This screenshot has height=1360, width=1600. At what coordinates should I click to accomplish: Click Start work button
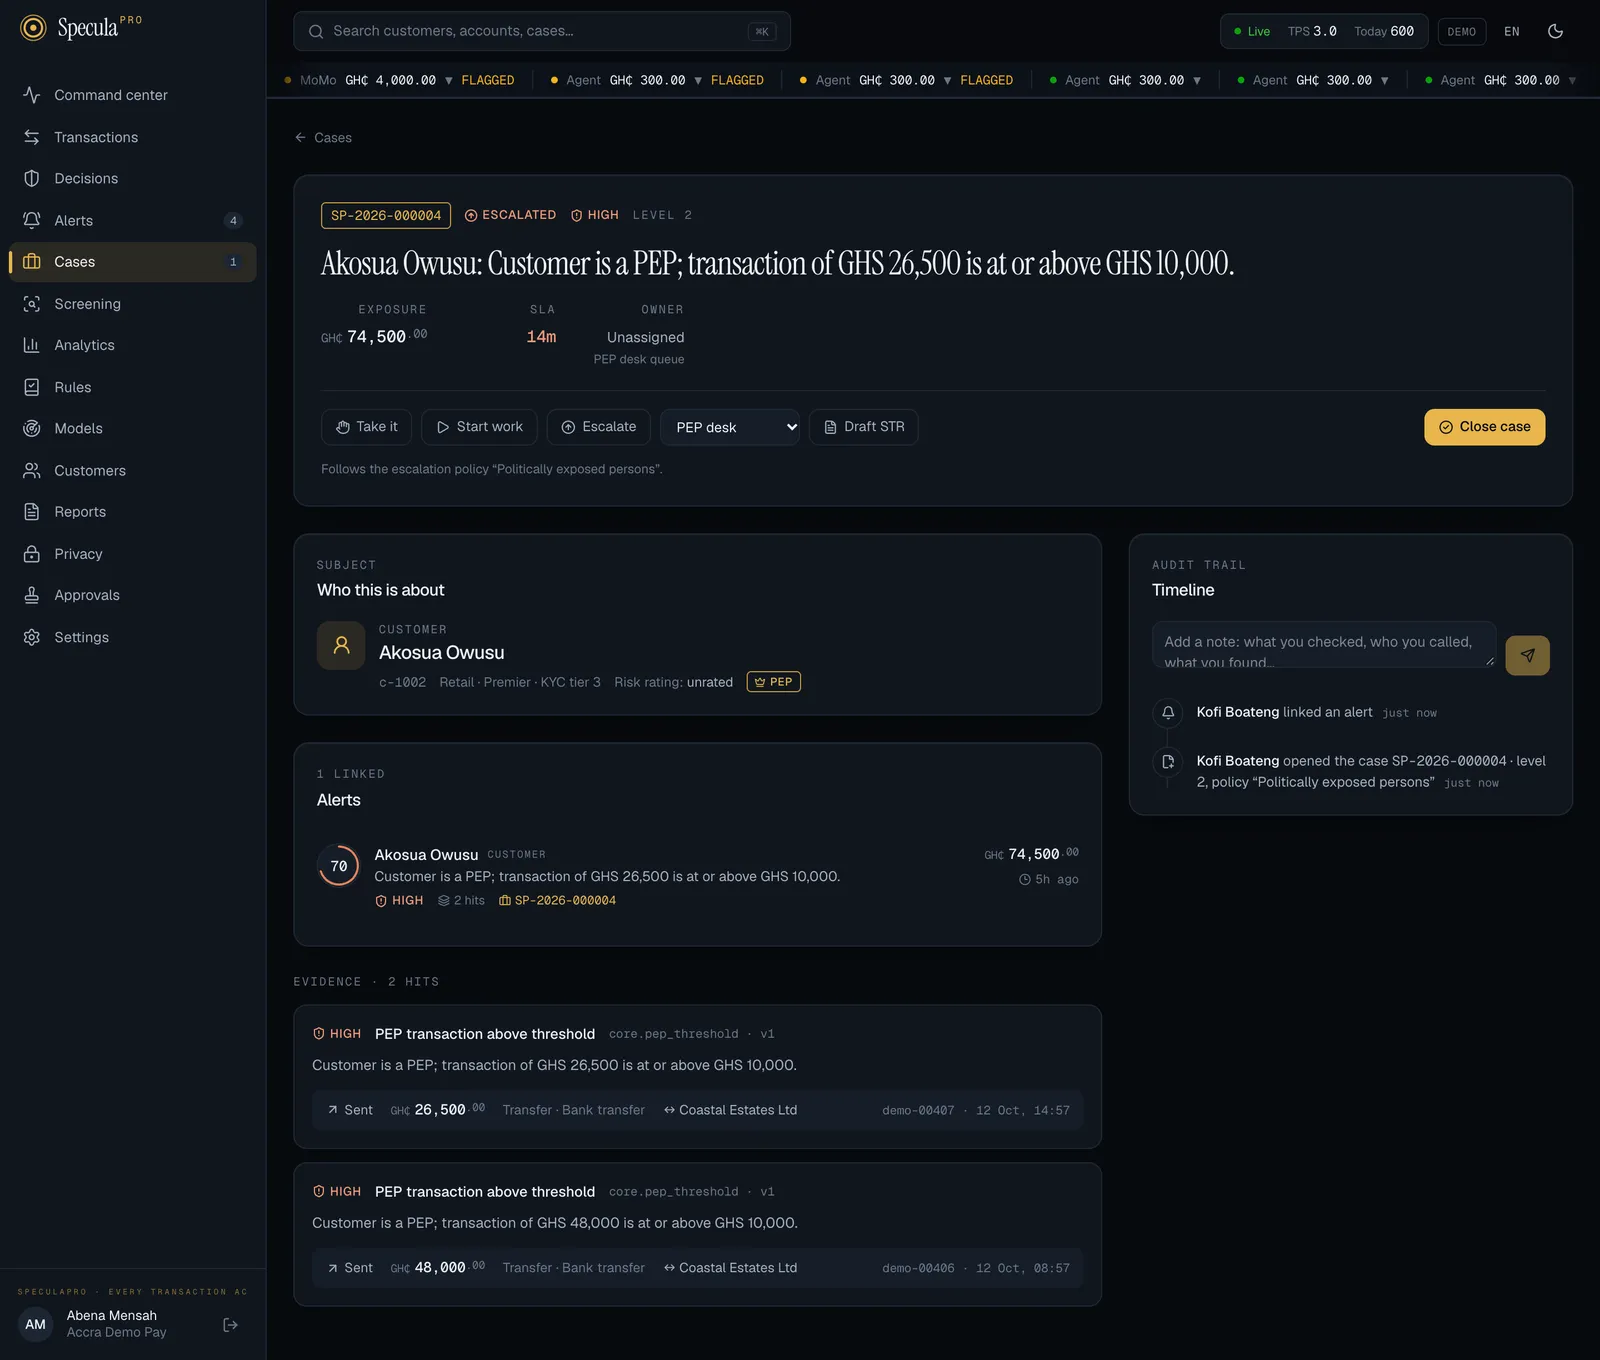(479, 427)
